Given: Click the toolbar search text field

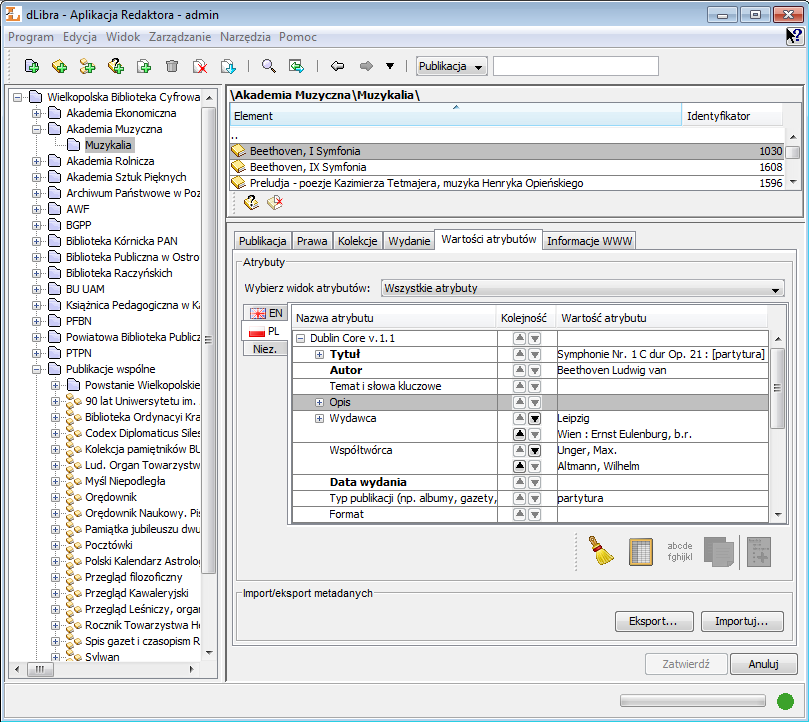Looking at the screenshot, I should [x=576, y=66].
